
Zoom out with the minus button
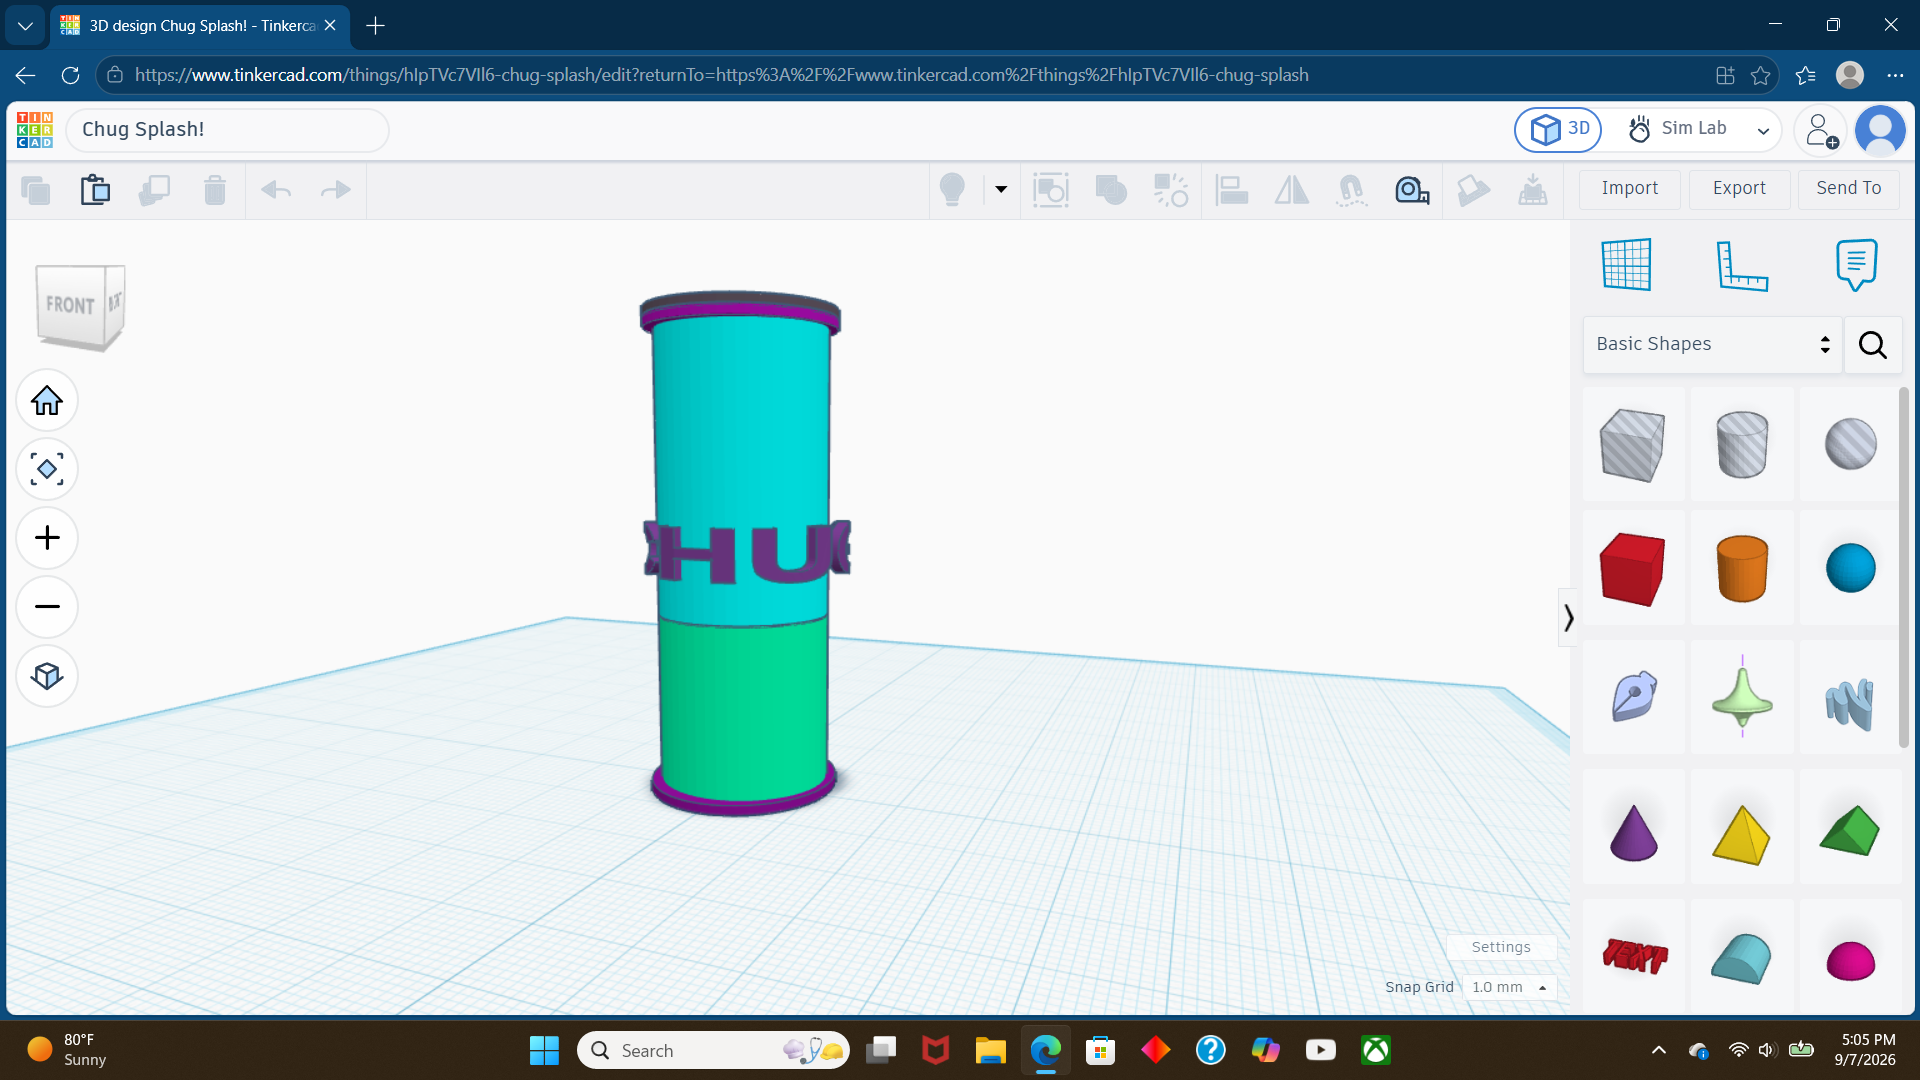click(x=47, y=607)
